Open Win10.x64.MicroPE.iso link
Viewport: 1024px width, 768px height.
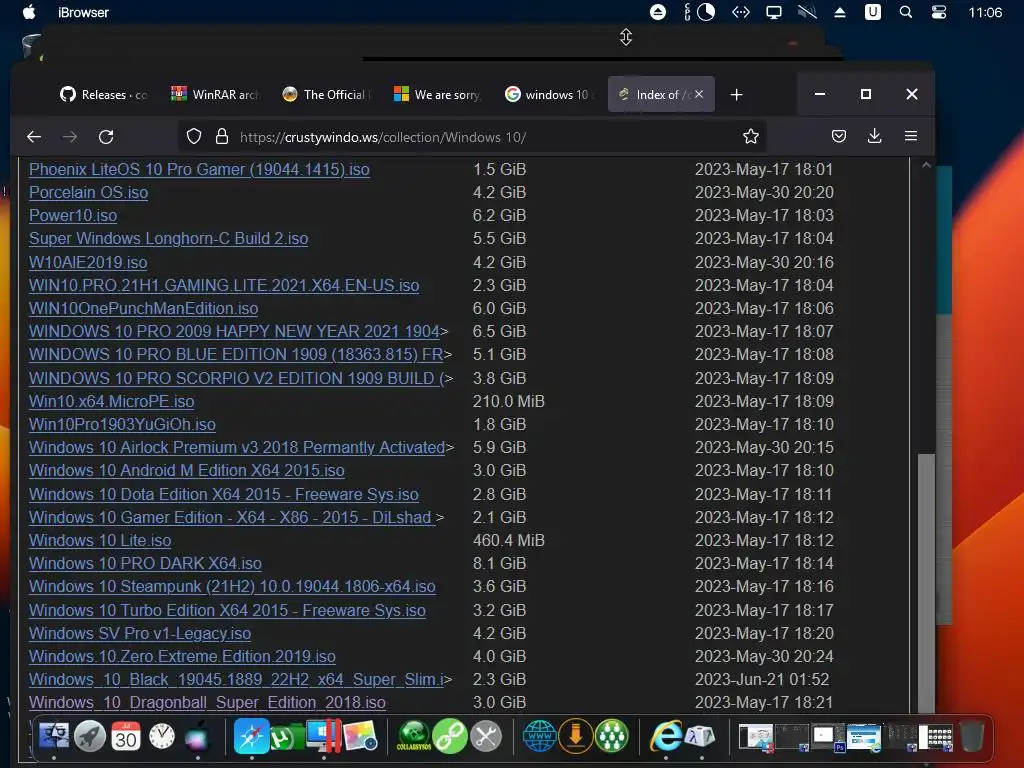(112, 401)
